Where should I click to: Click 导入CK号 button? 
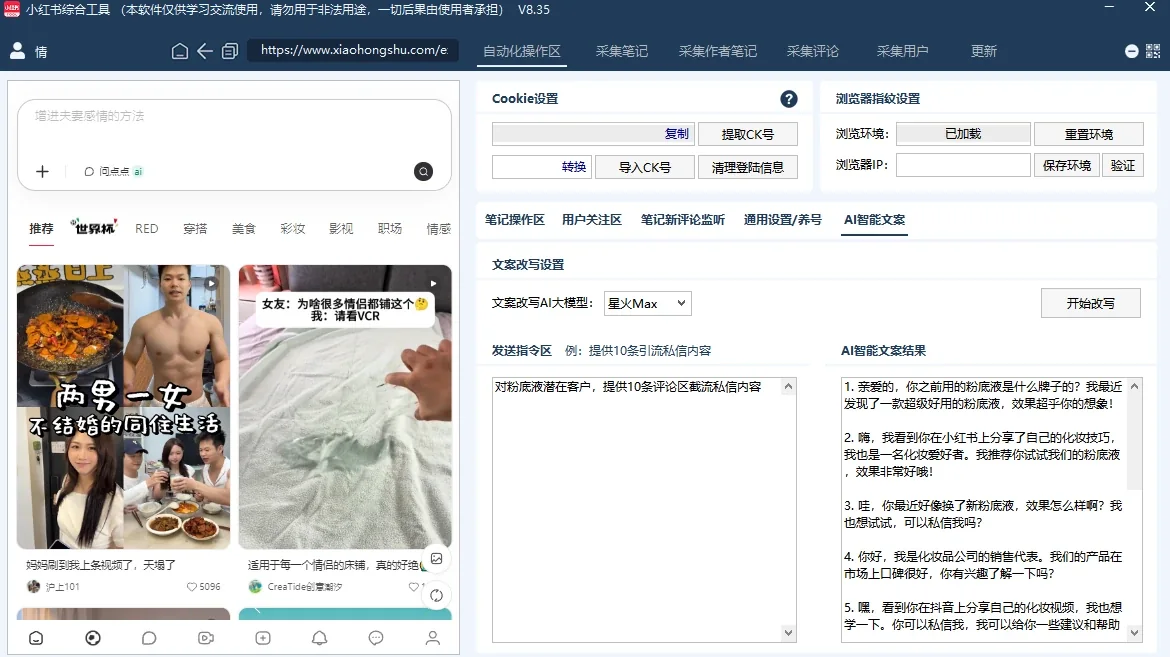(x=645, y=167)
